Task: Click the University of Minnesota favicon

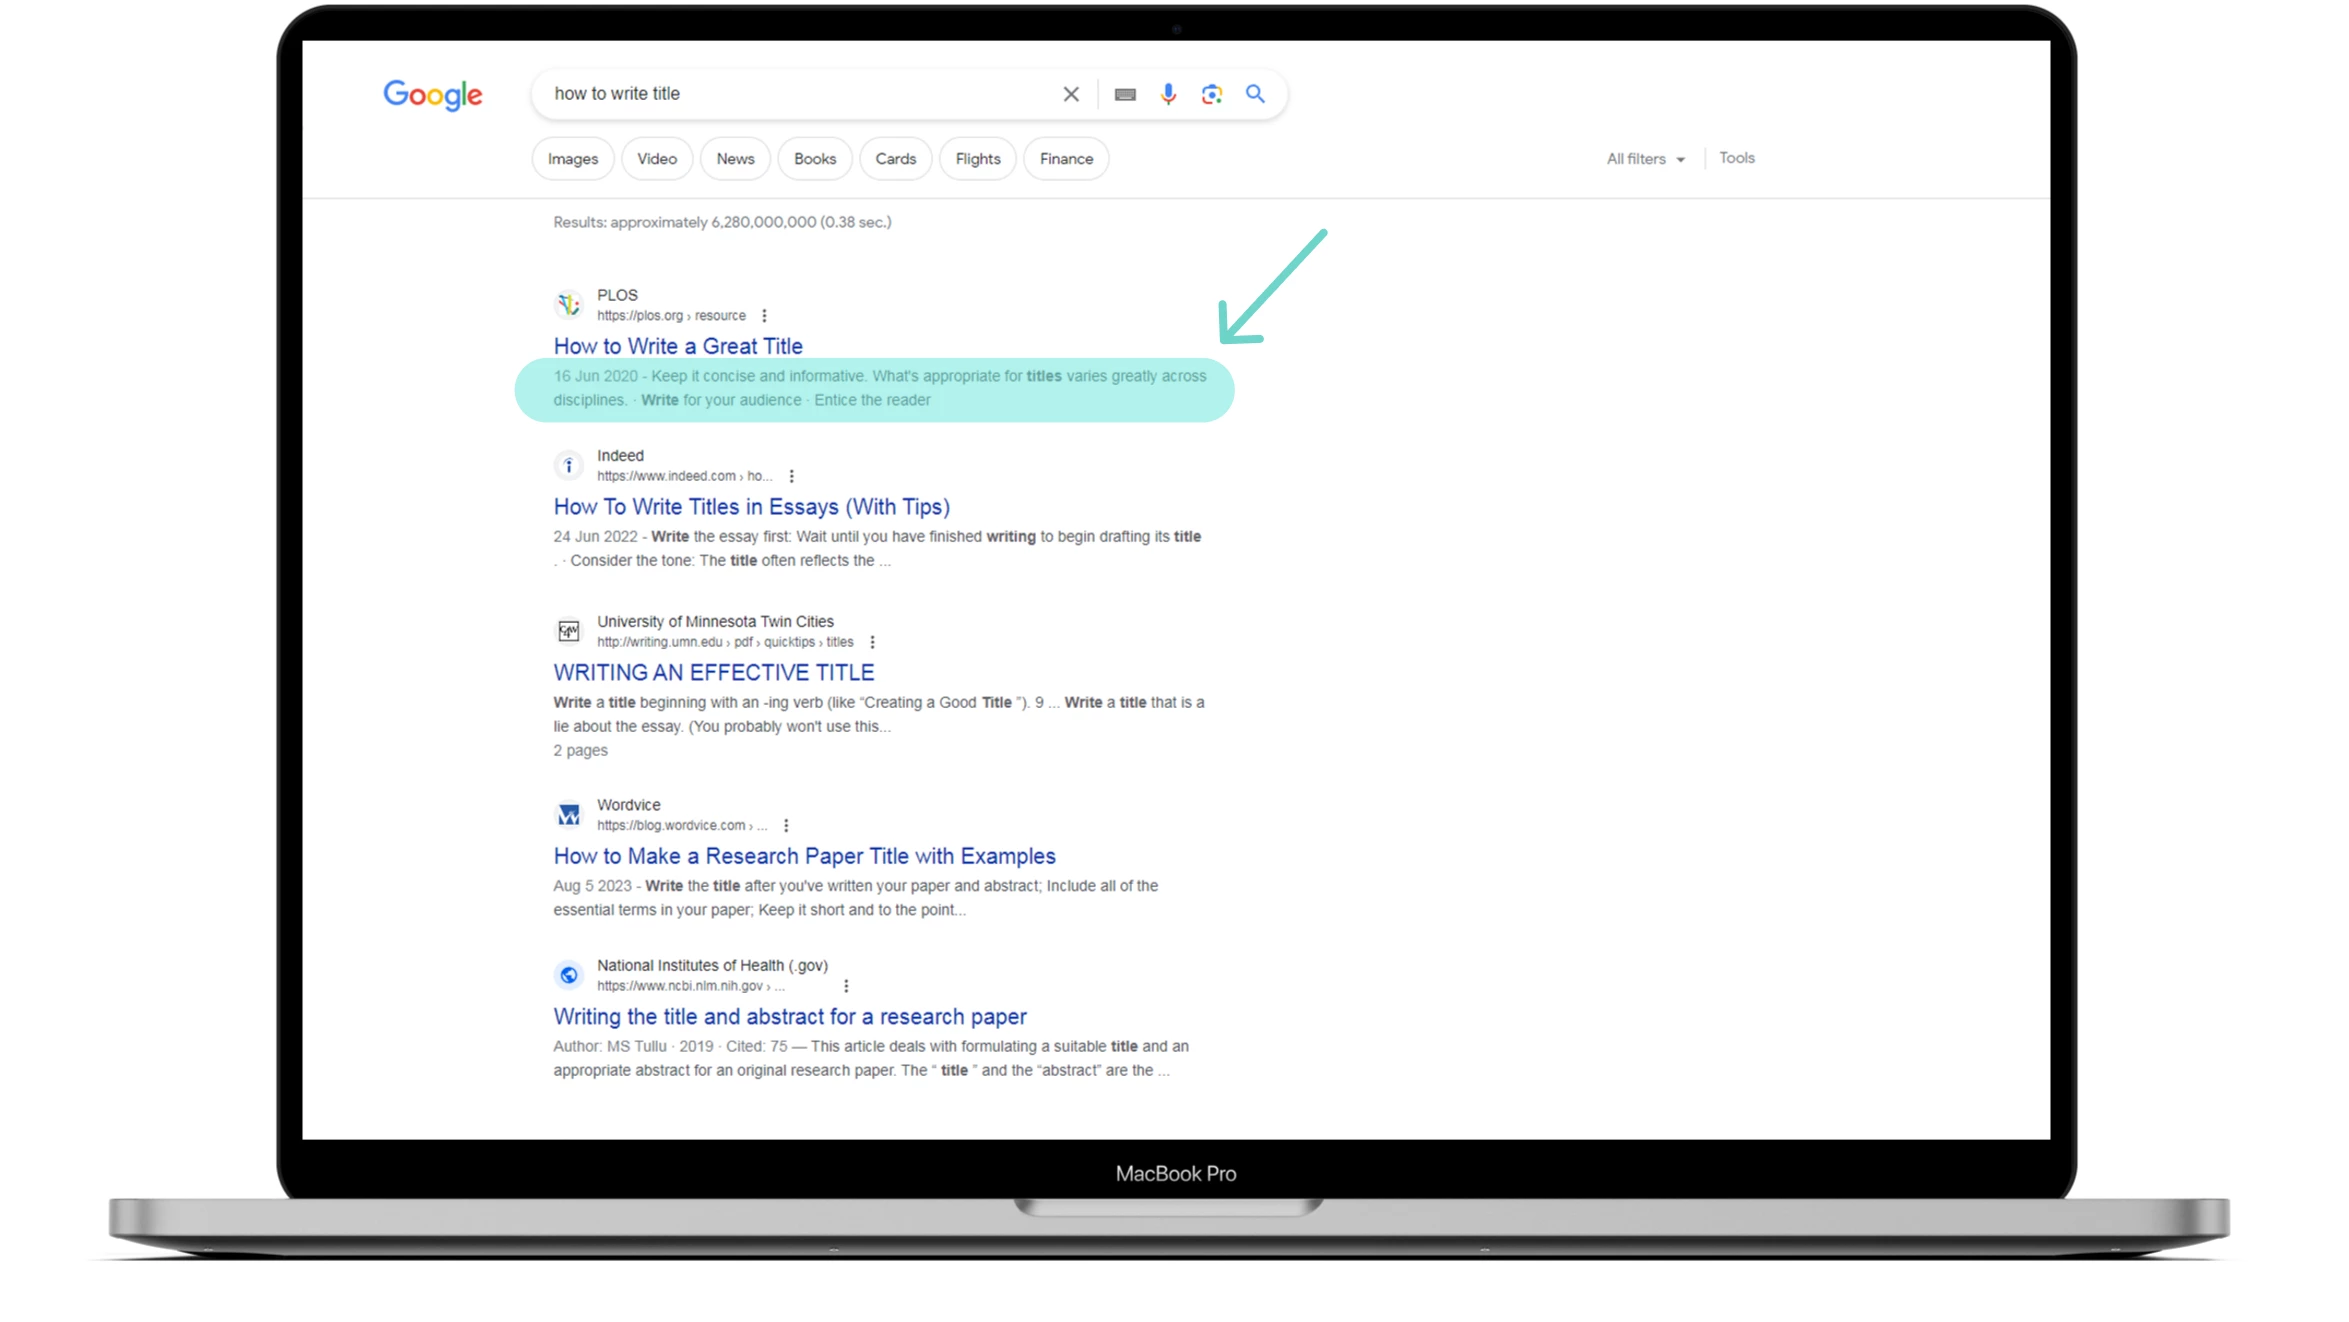Action: (x=569, y=631)
